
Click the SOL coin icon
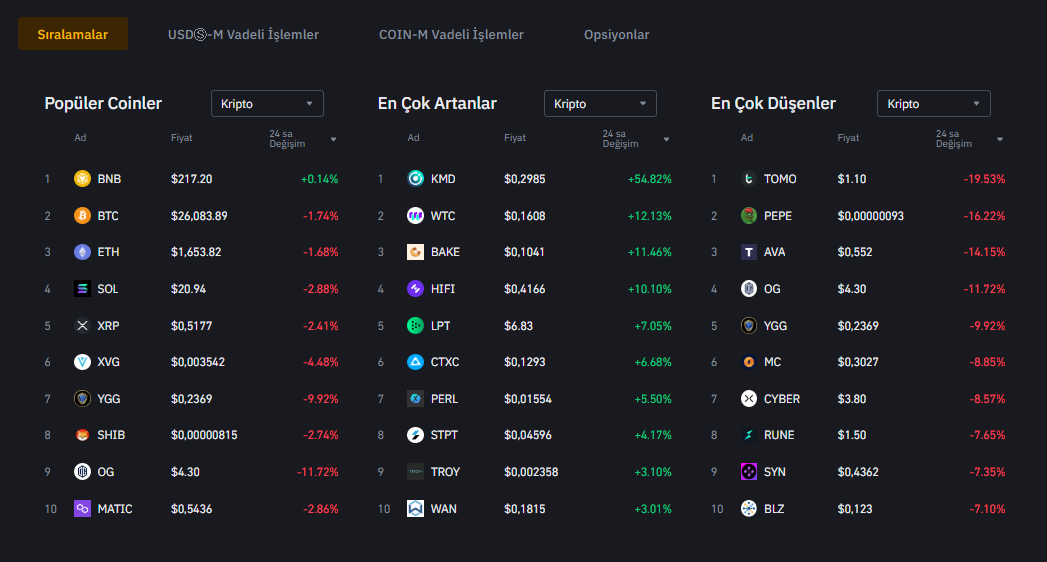tap(82, 289)
